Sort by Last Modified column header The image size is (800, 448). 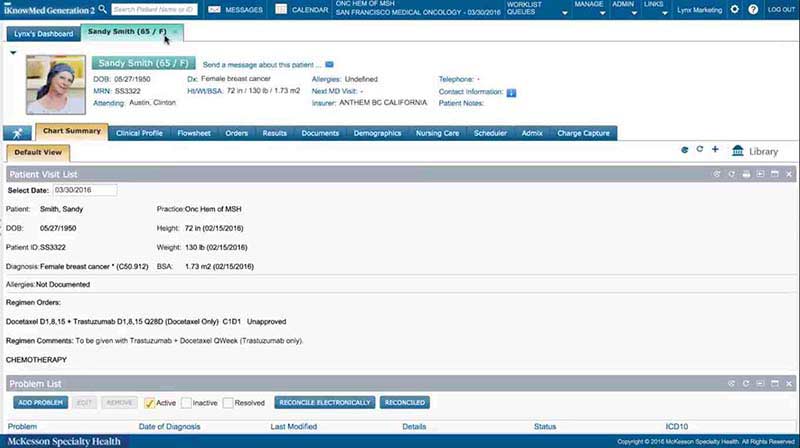(294, 427)
